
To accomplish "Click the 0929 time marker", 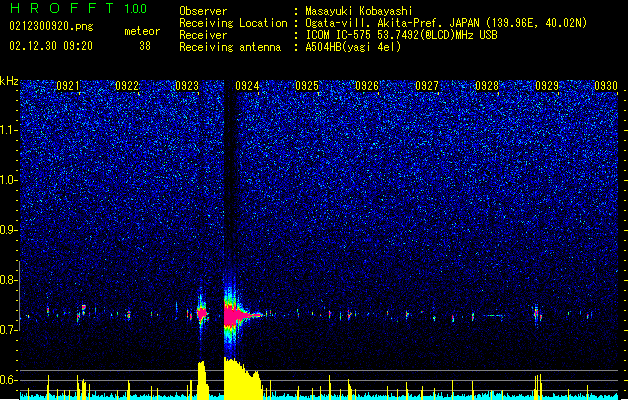I will (547, 86).
